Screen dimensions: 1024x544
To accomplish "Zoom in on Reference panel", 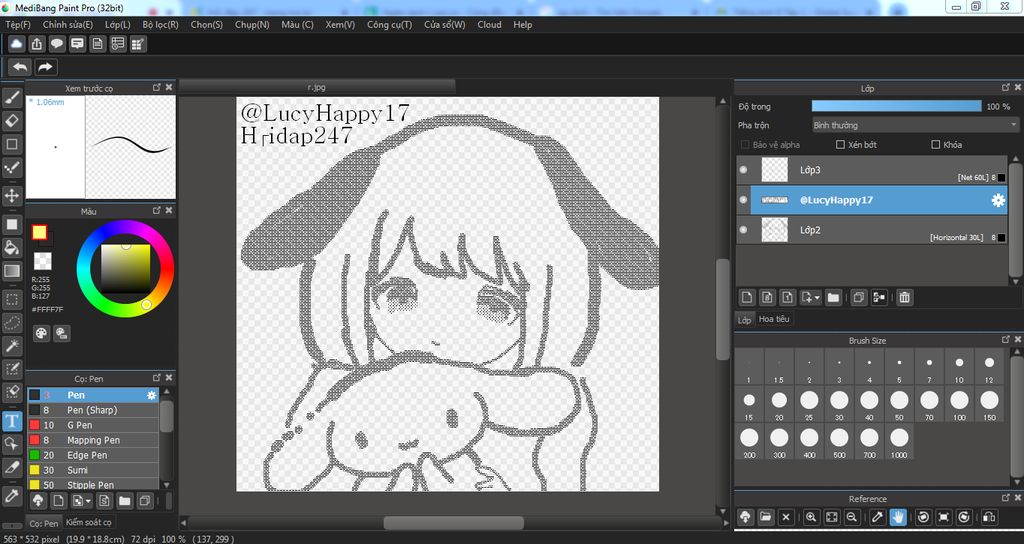I will point(811,517).
